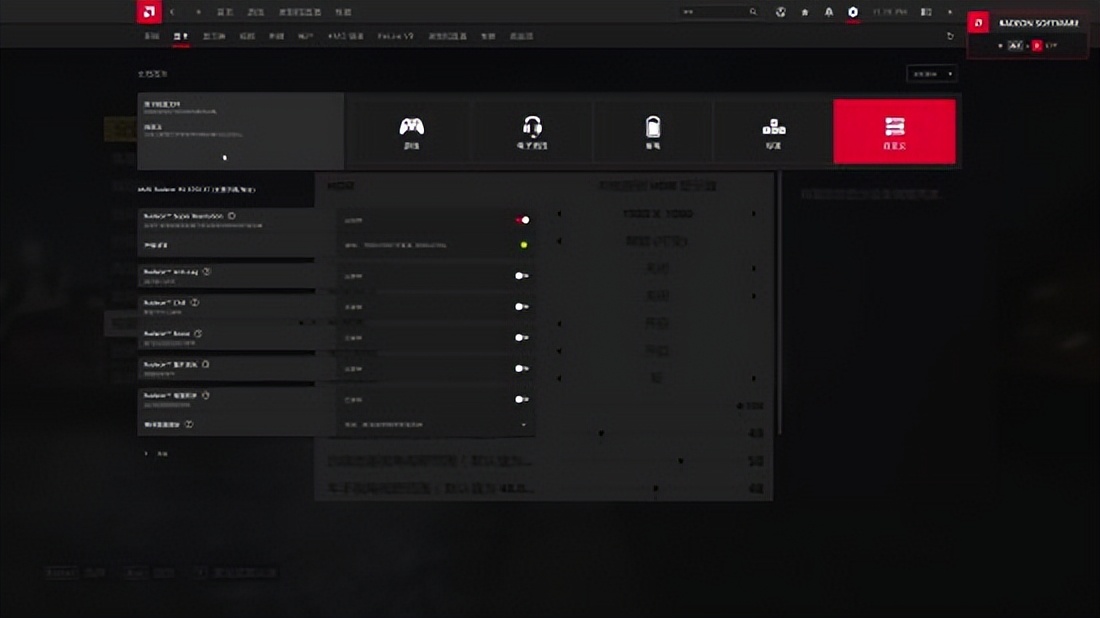1100x618 pixels.
Task: Previous resolution arrow beside 1920 X 1080
Action: [559, 213]
